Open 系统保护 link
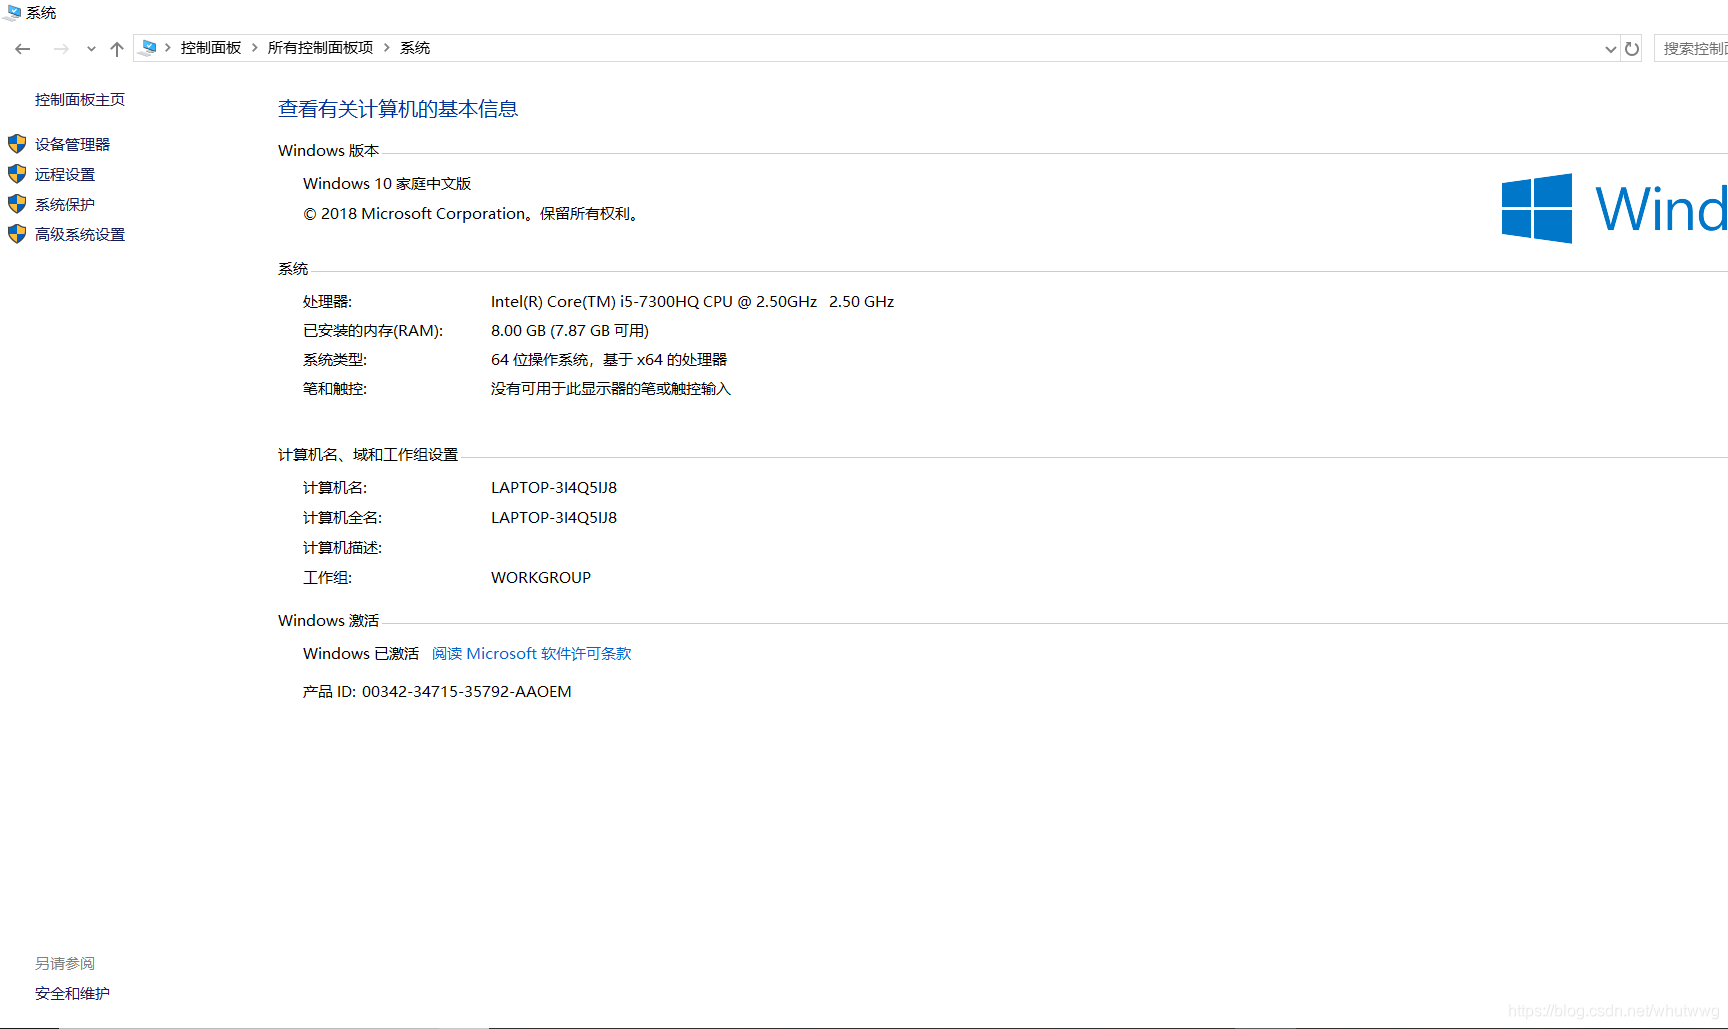 click(65, 205)
